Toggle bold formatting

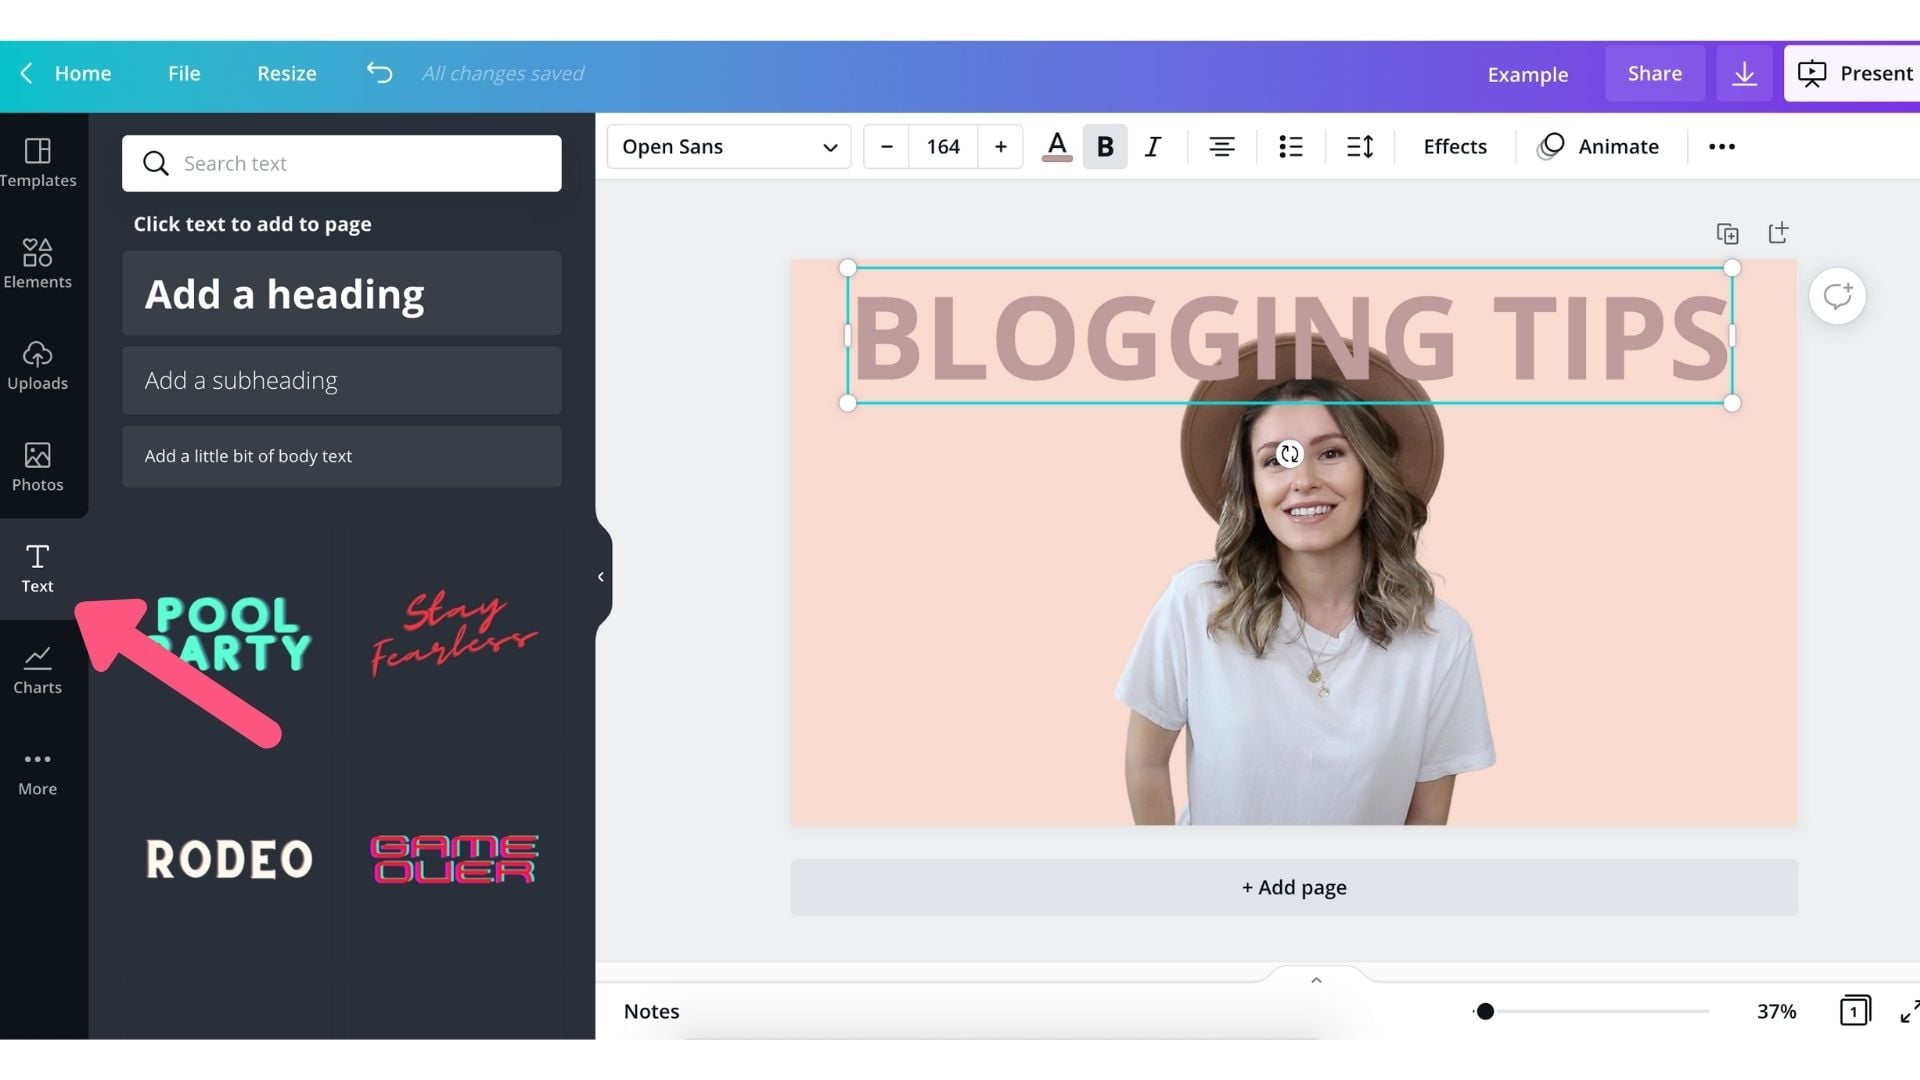[x=1105, y=147]
